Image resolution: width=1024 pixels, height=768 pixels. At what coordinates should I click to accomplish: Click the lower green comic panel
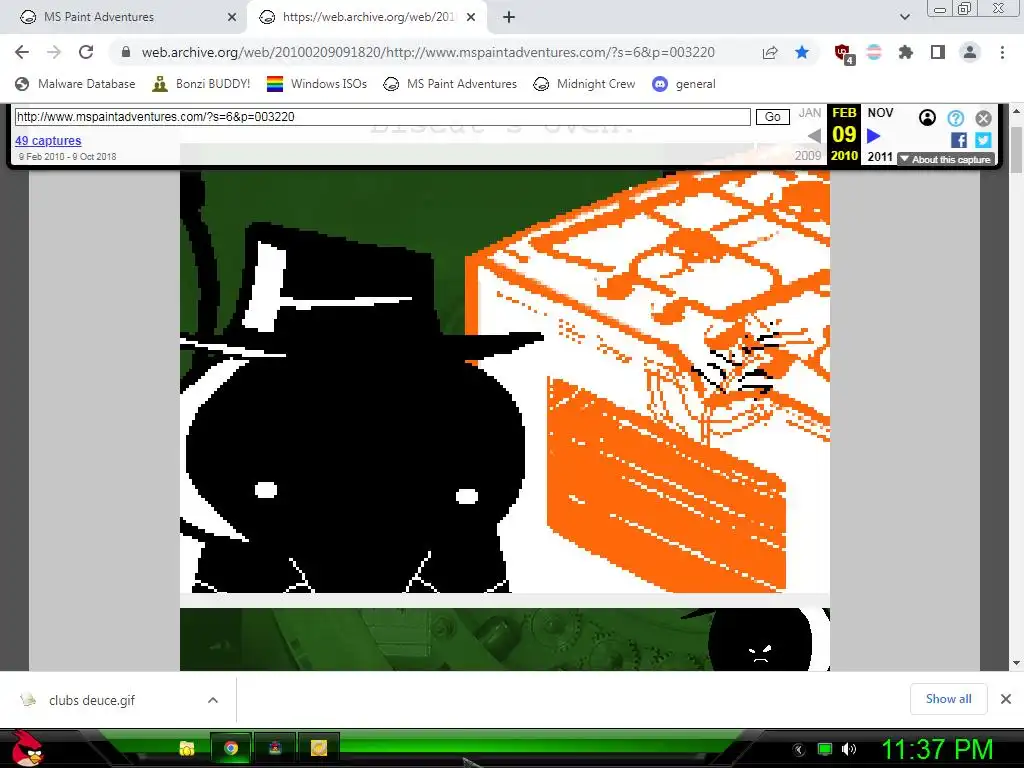click(505, 639)
